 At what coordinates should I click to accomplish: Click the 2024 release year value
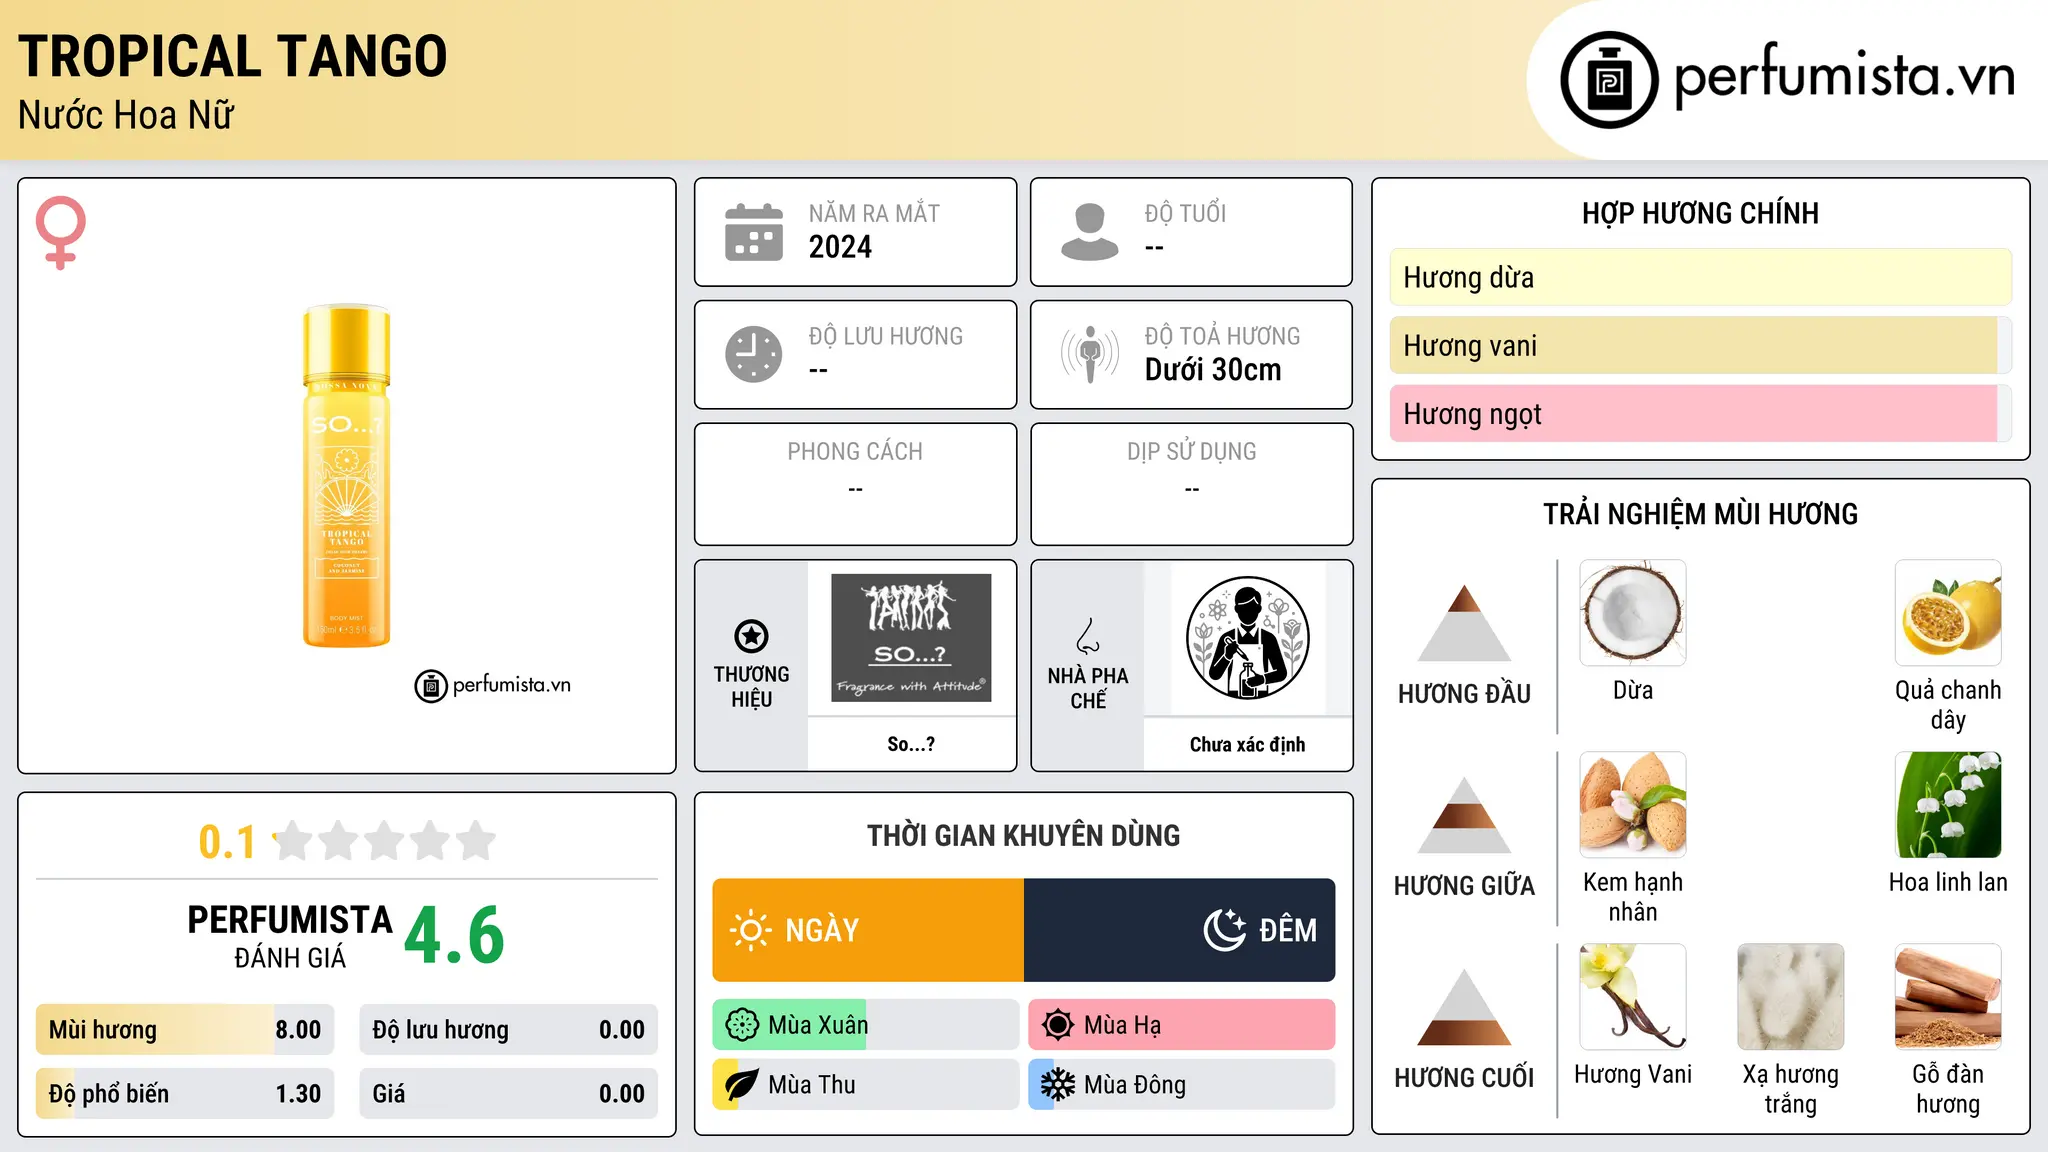[840, 247]
